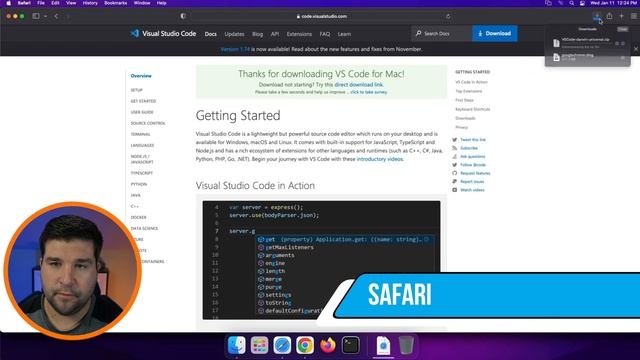Viewport: 640px width, 360px height.
Task: Select the Extensions tab in site navigation
Action: tap(299, 34)
